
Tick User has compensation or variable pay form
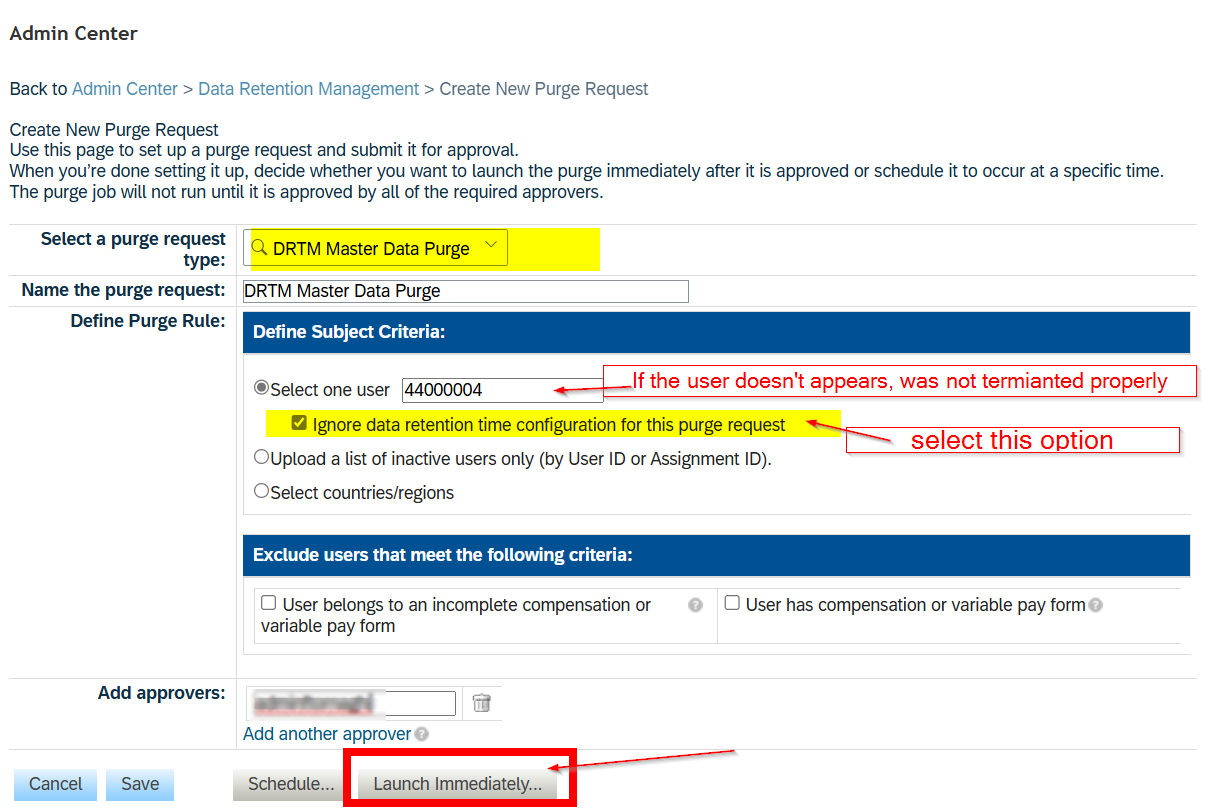(x=732, y=604)
